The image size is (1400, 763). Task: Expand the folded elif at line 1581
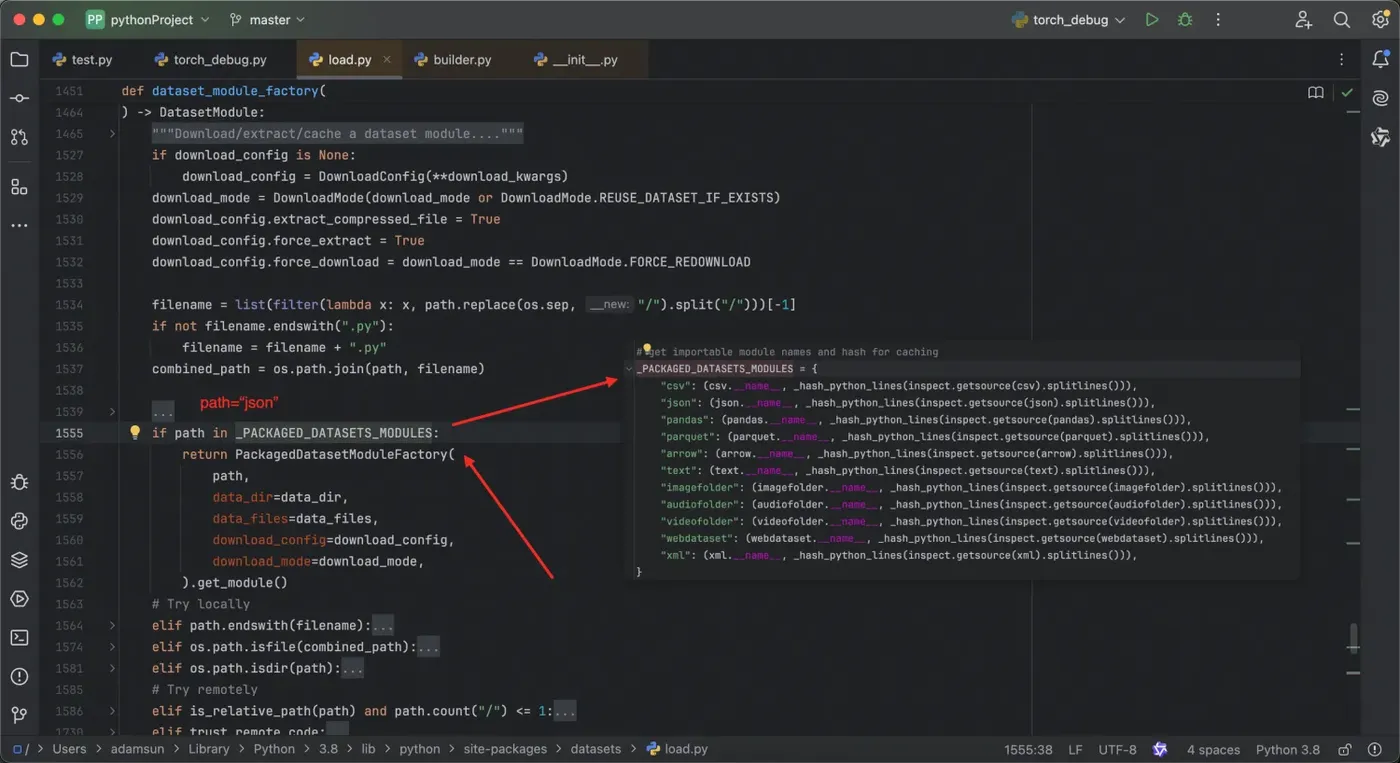[x=112, y=669]
